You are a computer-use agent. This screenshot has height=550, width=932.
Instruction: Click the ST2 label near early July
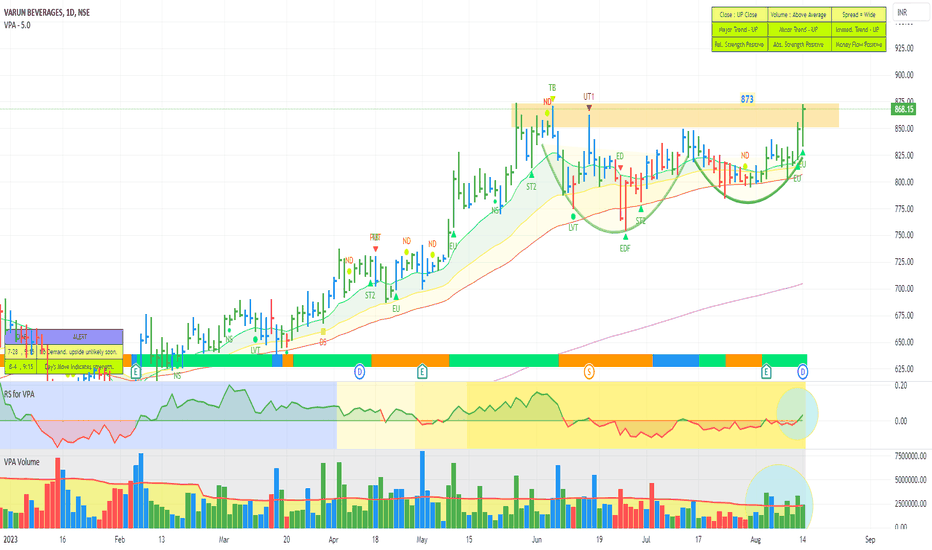640,221
